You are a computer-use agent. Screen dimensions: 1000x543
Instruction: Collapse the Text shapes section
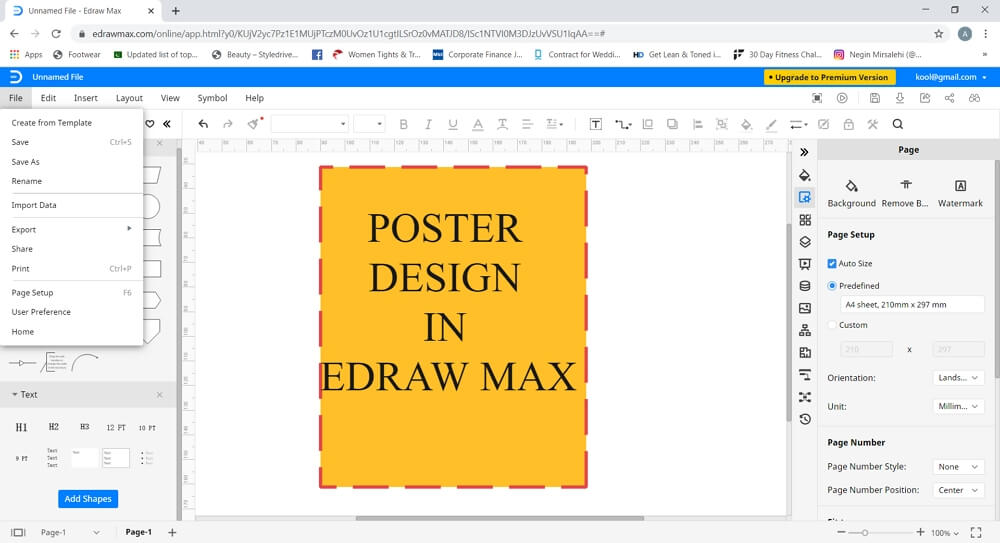tap(14, 395)
